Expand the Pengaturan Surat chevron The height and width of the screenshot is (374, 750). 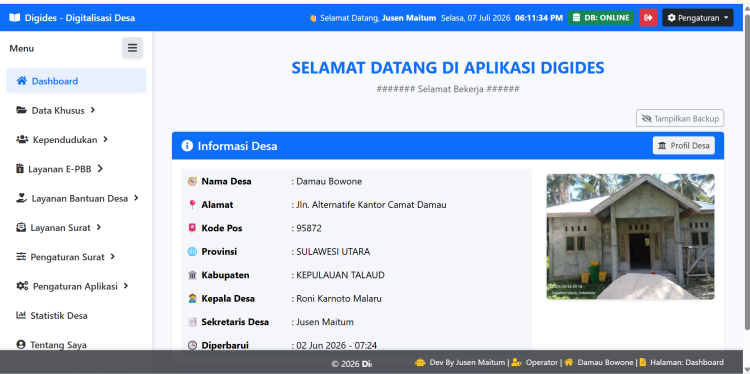pyautogui.click(x=112, y=257)
